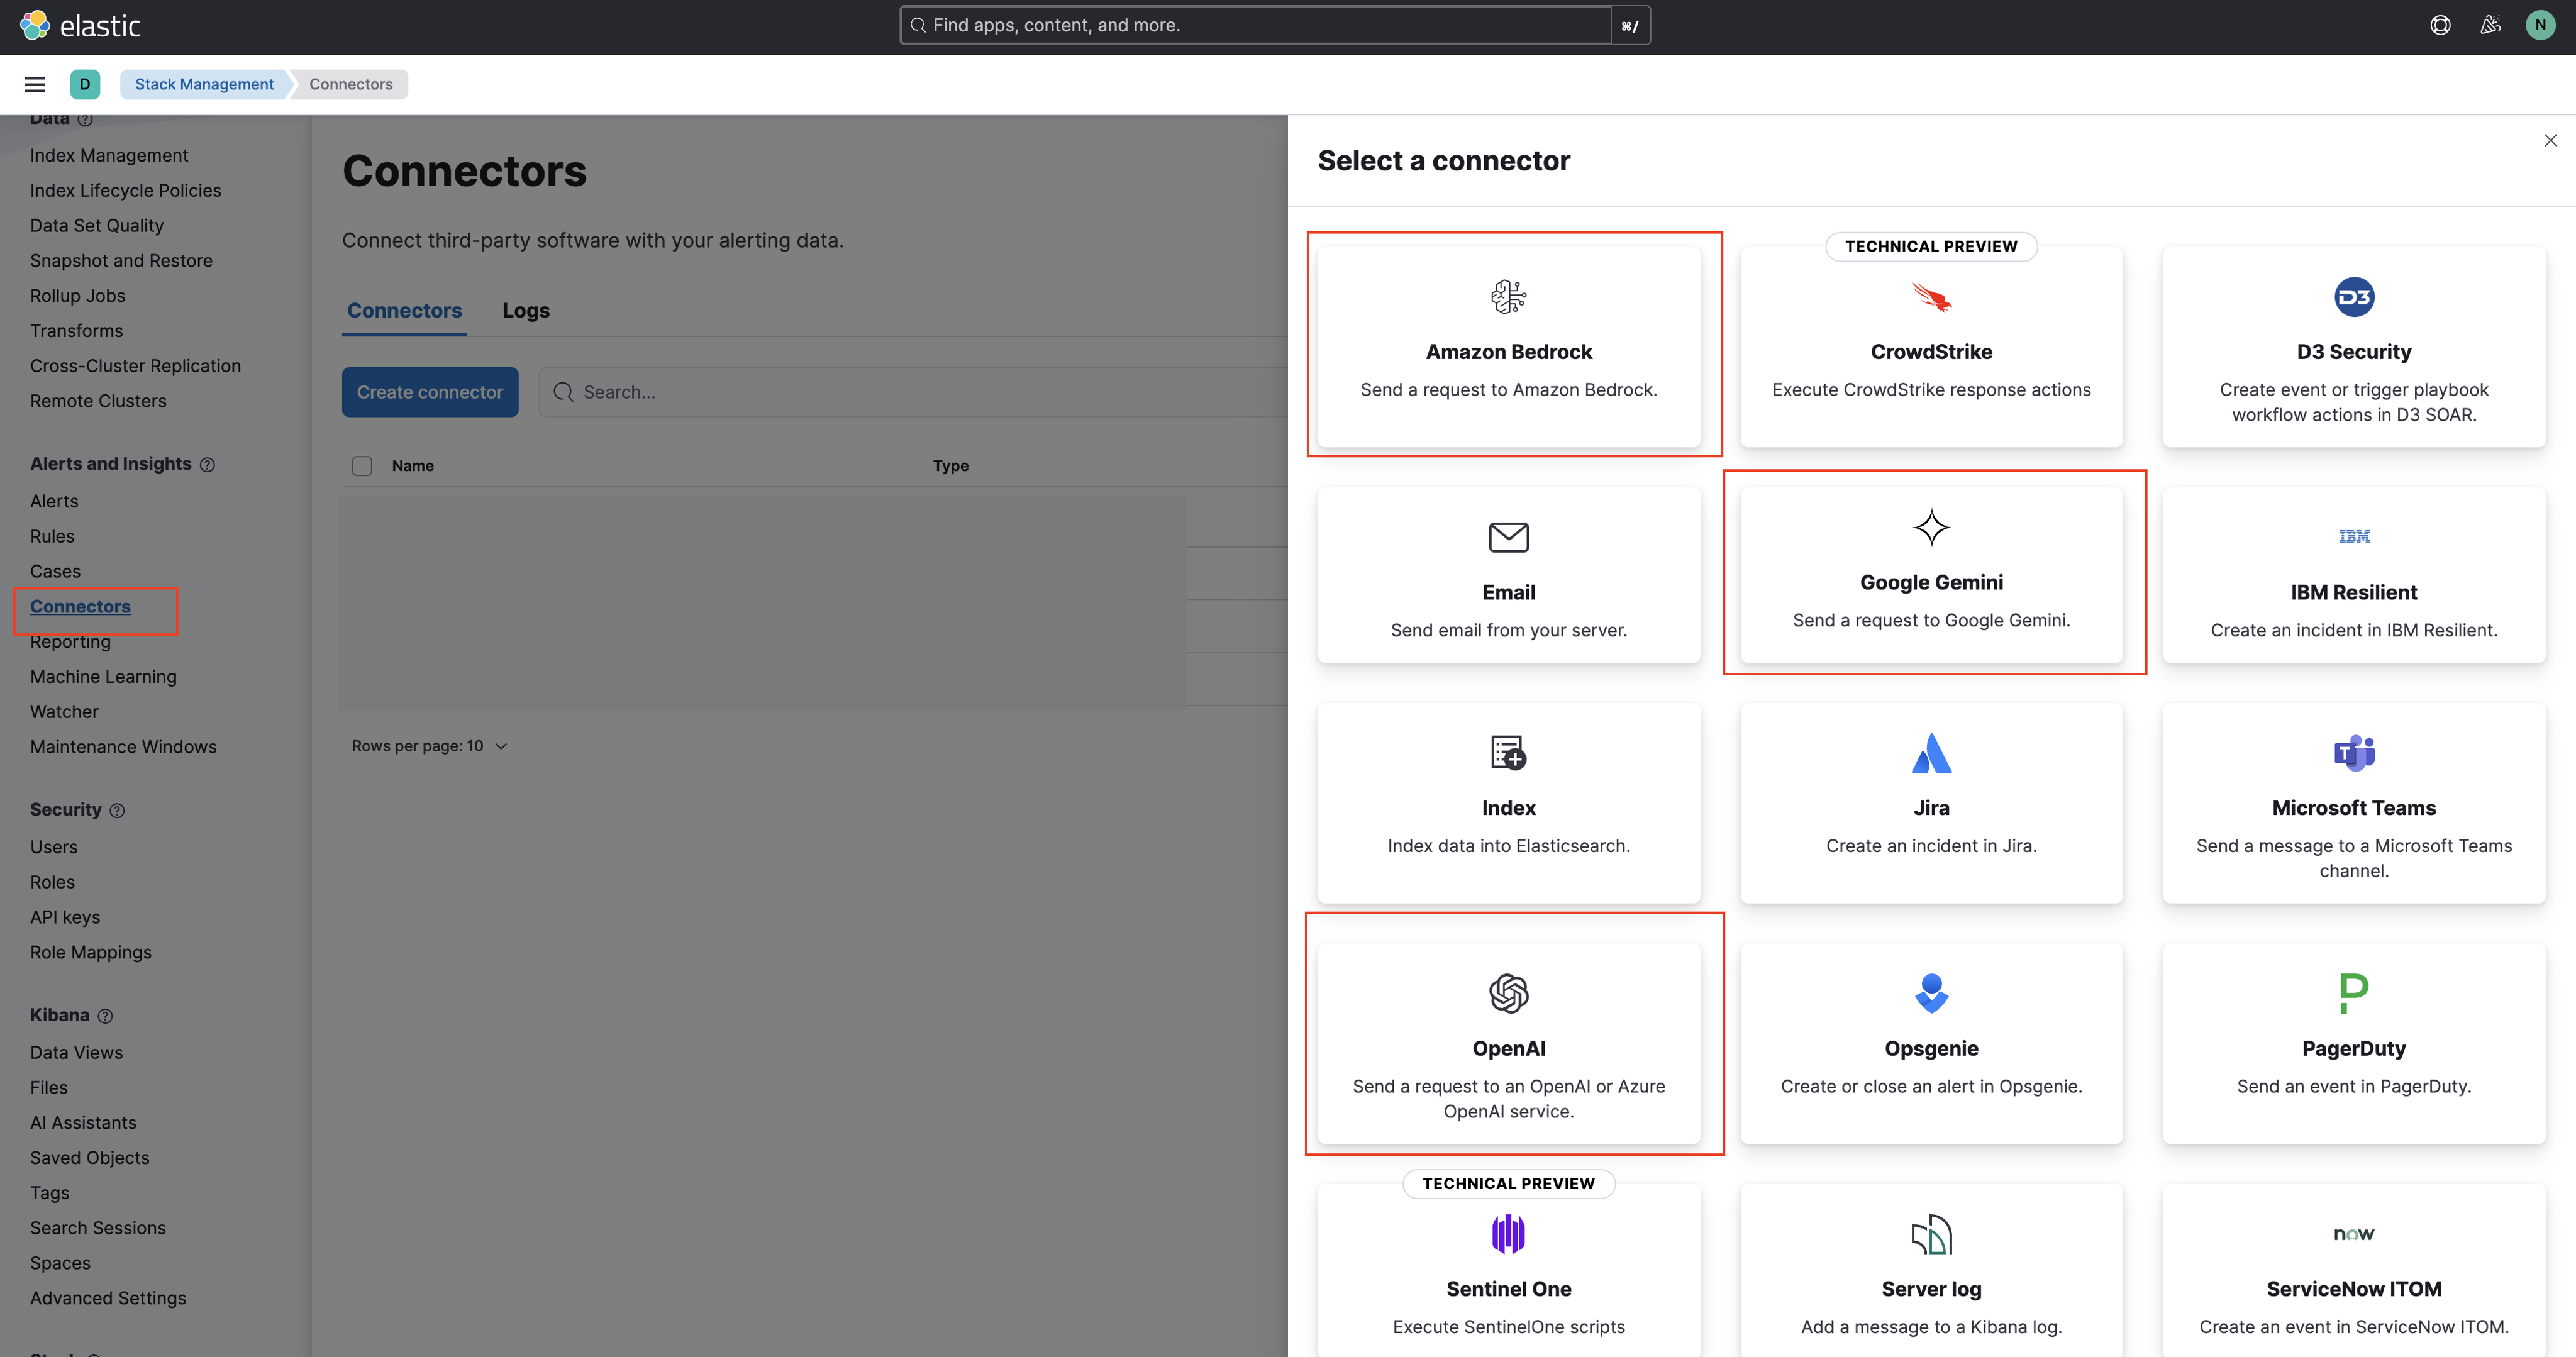Open the what's new announcements icon
The width and height of the screenshot is (2576, 1357).
tap(2491, 25)
